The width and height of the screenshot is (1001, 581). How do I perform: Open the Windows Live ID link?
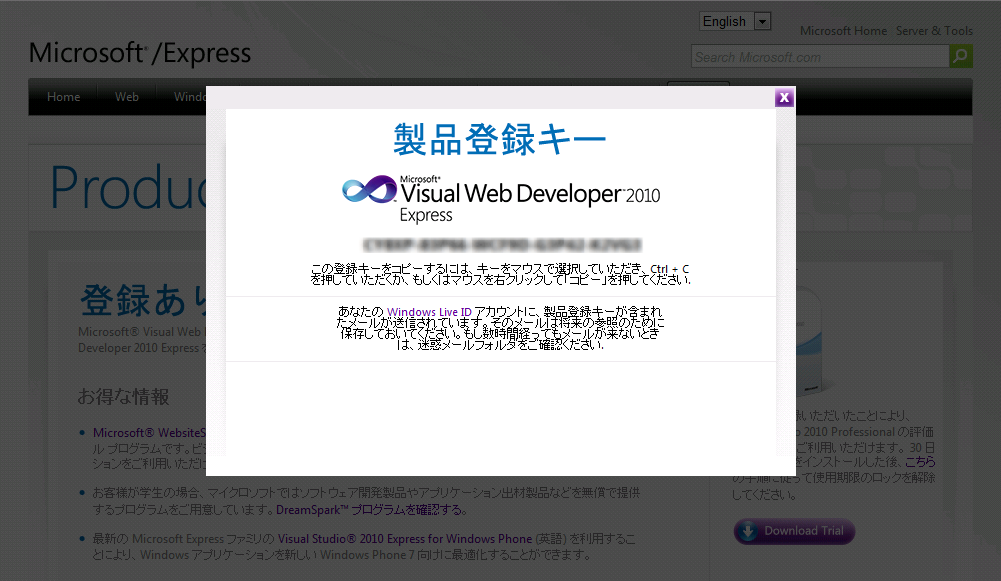pos(429,312)
